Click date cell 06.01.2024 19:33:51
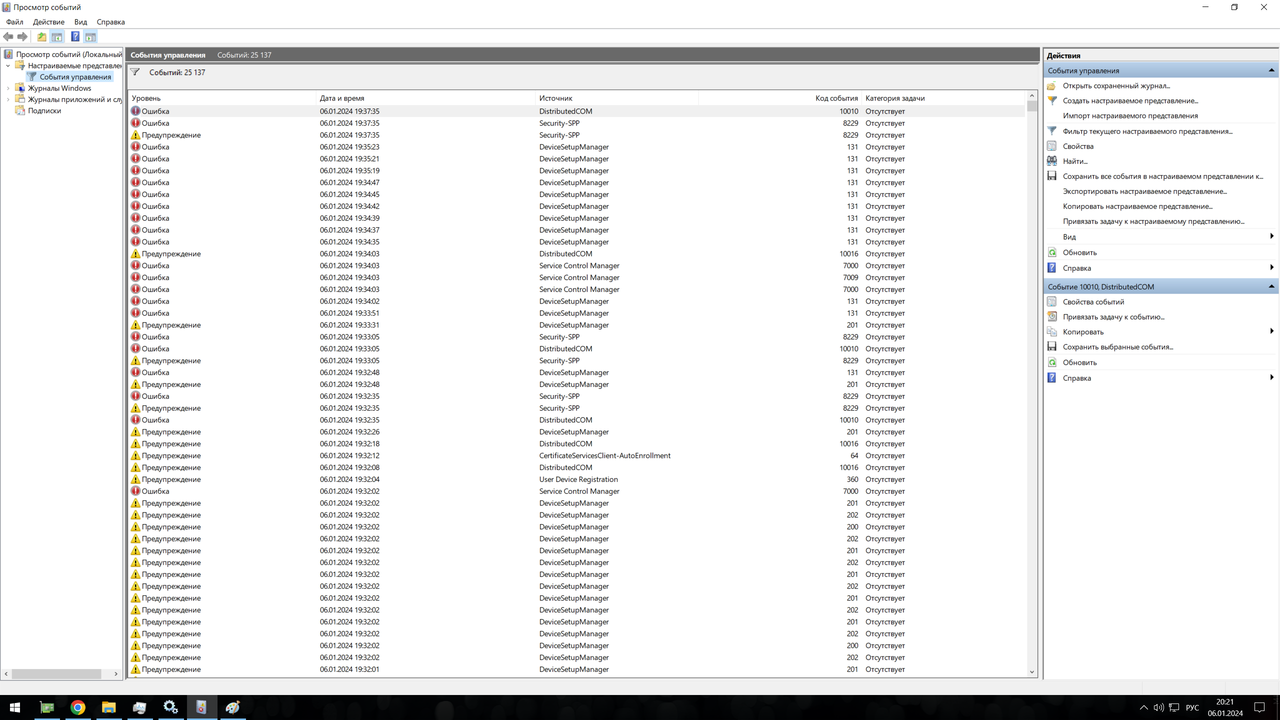Screen dimensions: 1280x720 click(349, 313)
